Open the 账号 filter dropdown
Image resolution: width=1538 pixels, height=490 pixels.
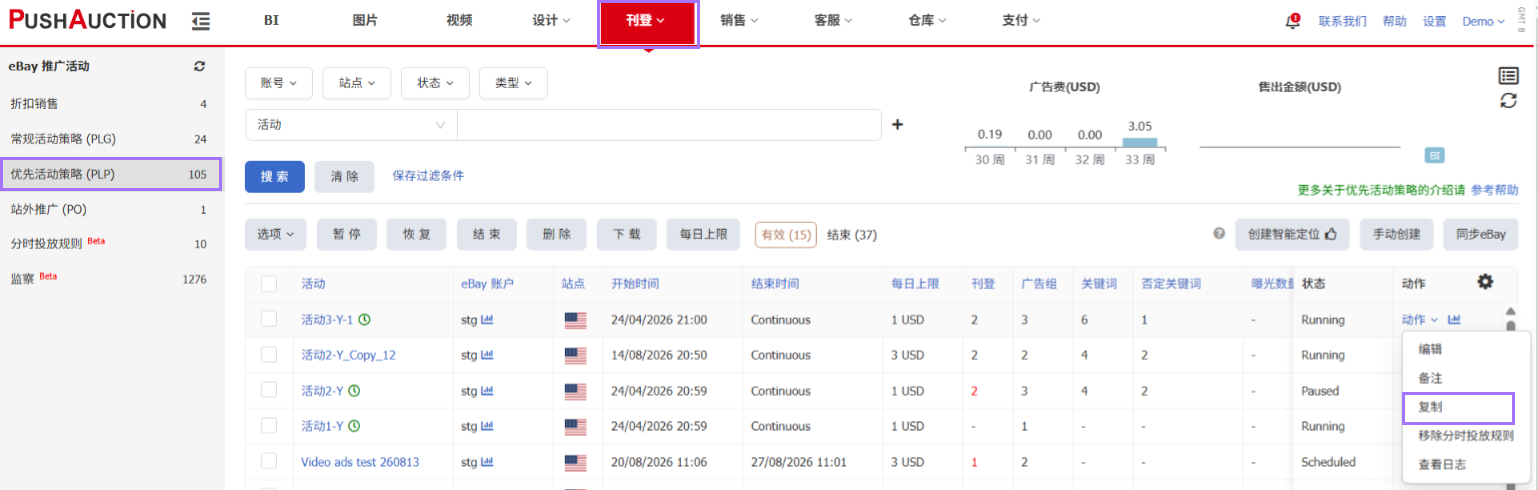coord(279,83)
